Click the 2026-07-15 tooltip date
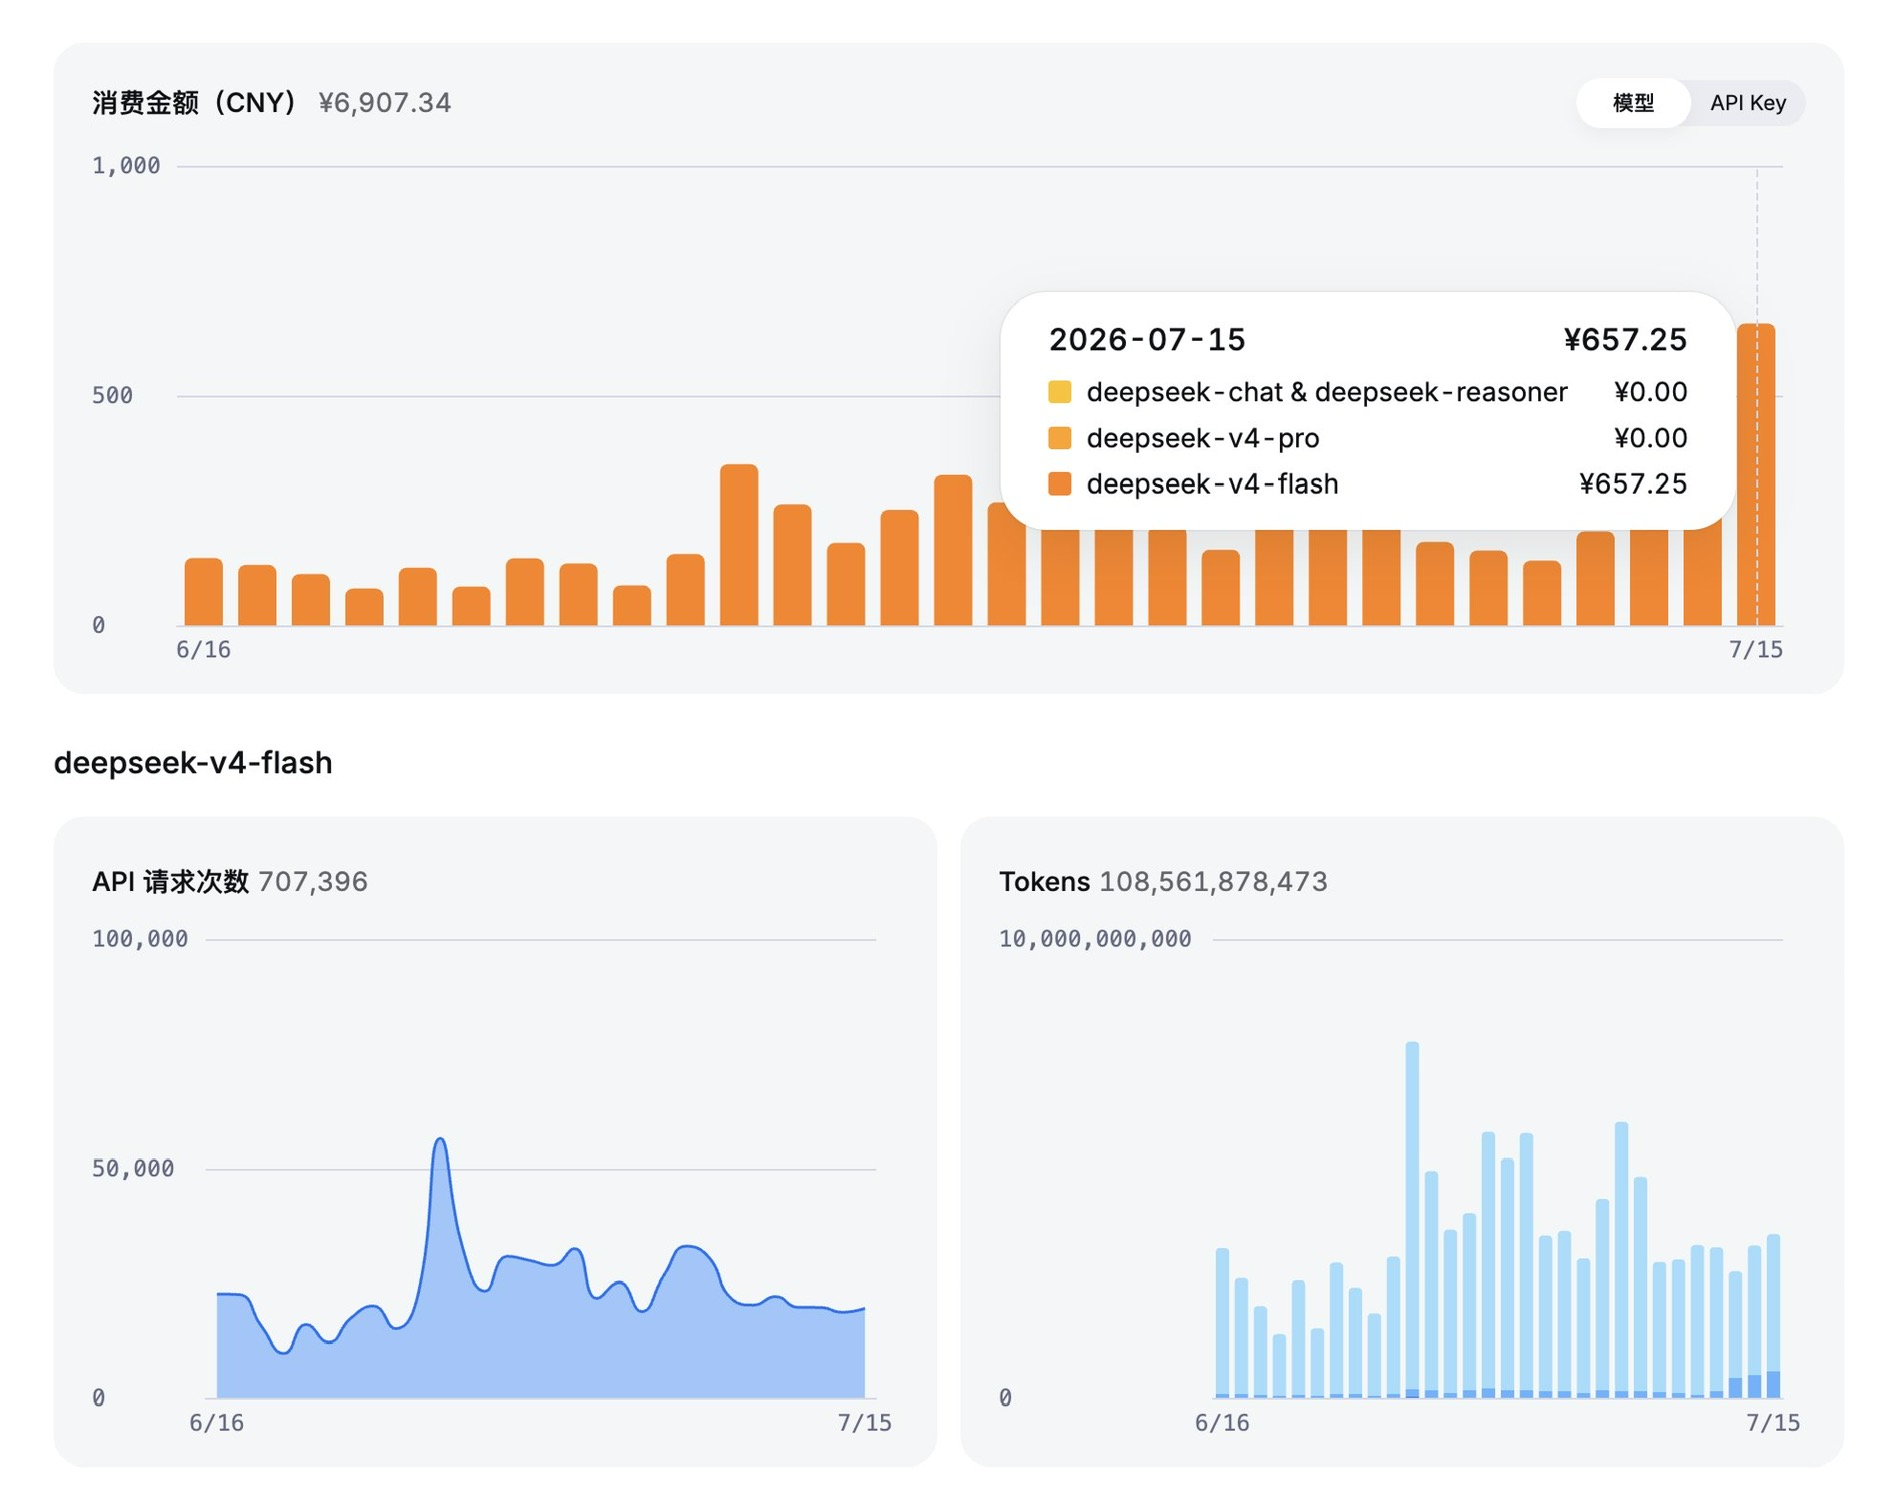Image resolution: width=1894 pixels, height=1500 pixels. (x=1147, y=340)
